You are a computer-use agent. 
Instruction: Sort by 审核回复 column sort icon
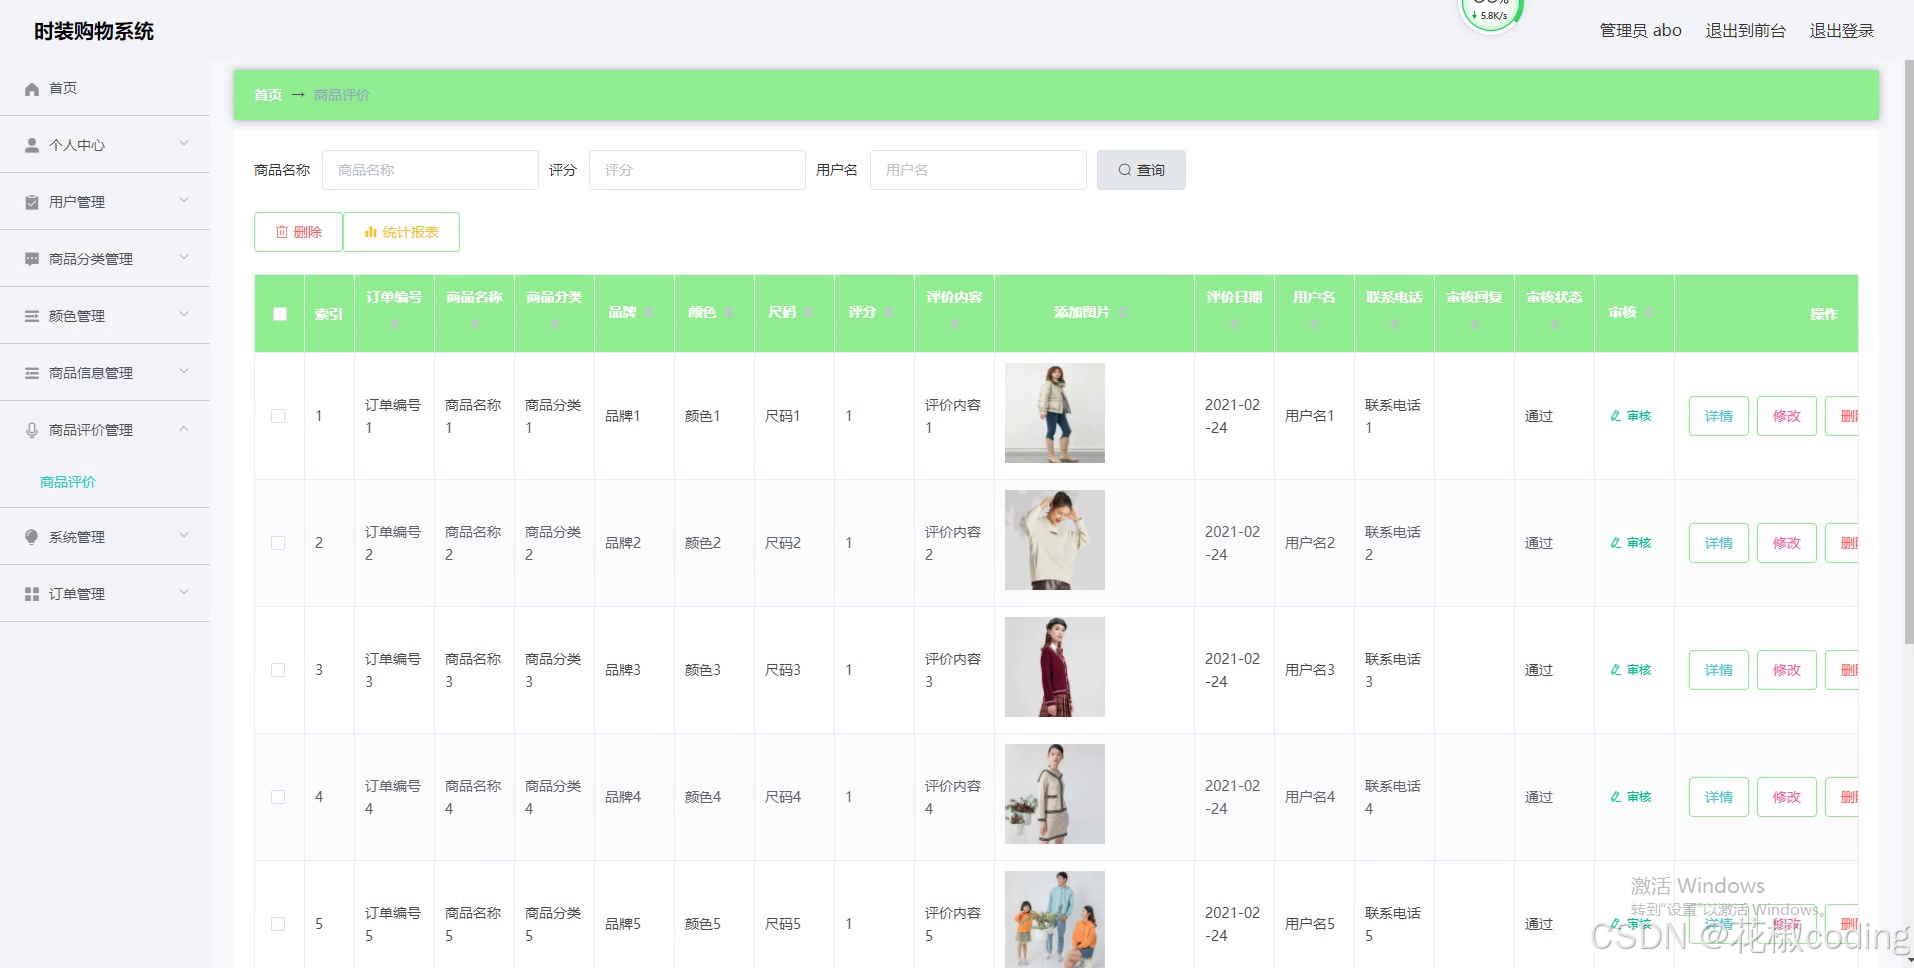pyautogui.click(x=1474, y=323)
